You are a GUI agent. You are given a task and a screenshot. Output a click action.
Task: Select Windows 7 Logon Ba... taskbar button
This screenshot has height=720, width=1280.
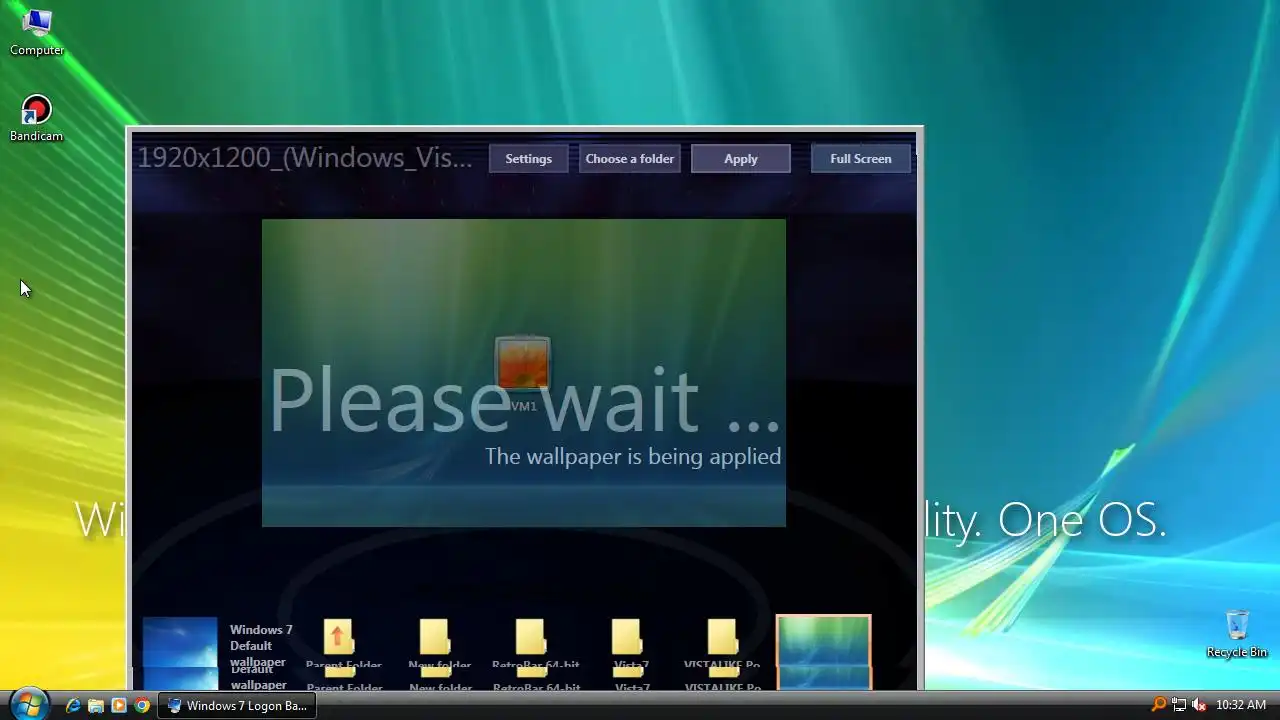click(x=237, y=705)
